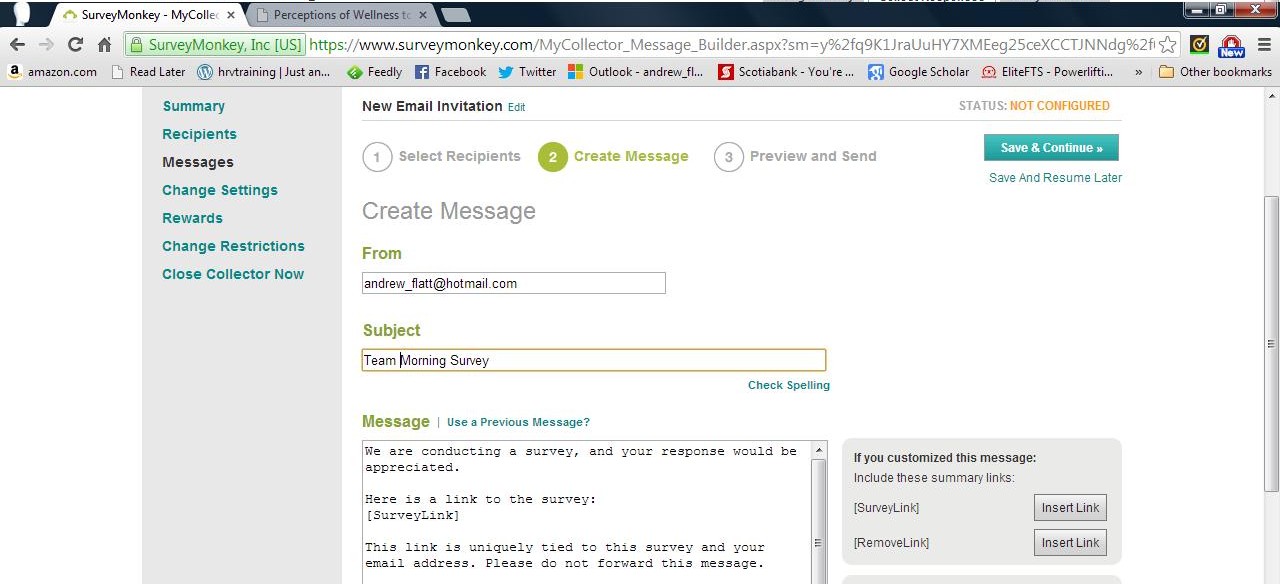The image size is (1280, 584).
Task: Open the Chrome hamburger menu
Action: coord(1264,45)
